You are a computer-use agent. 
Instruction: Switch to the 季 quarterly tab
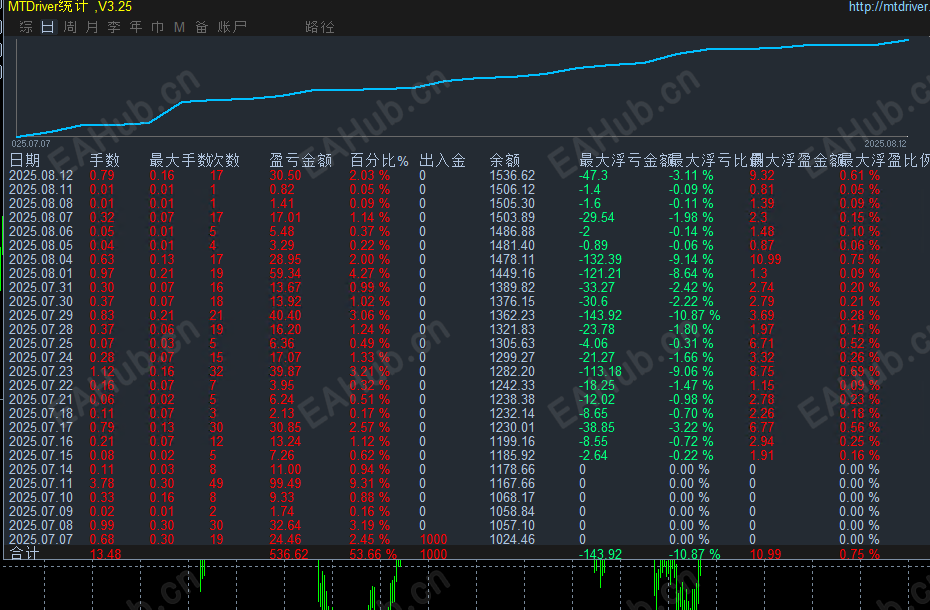pos(114,27)
